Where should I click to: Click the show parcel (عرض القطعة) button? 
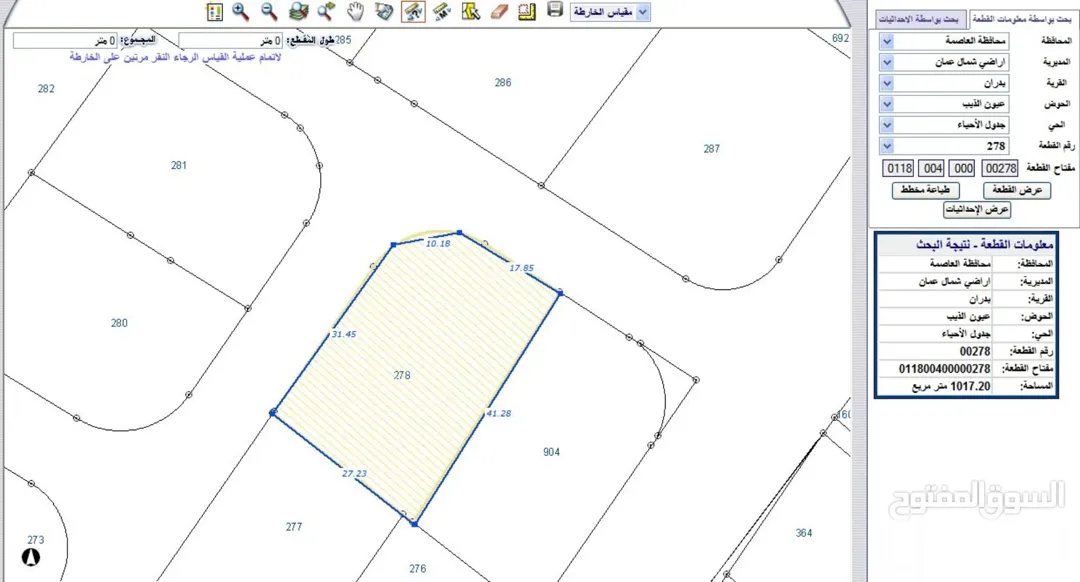(1017, 190)
